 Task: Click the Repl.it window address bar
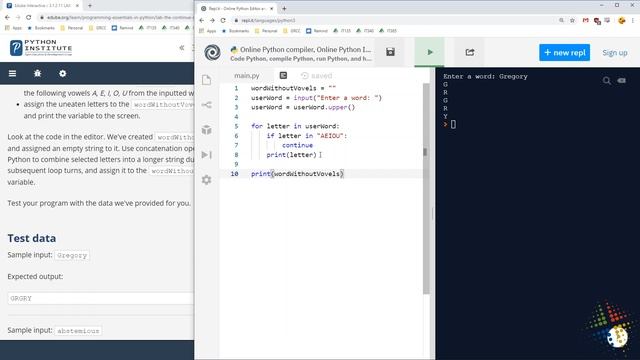pos(392,20)
